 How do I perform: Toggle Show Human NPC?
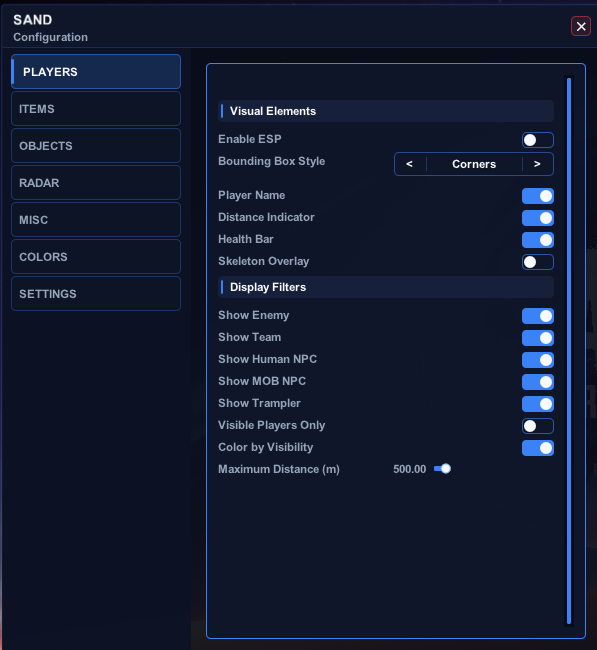pos(537,360)
